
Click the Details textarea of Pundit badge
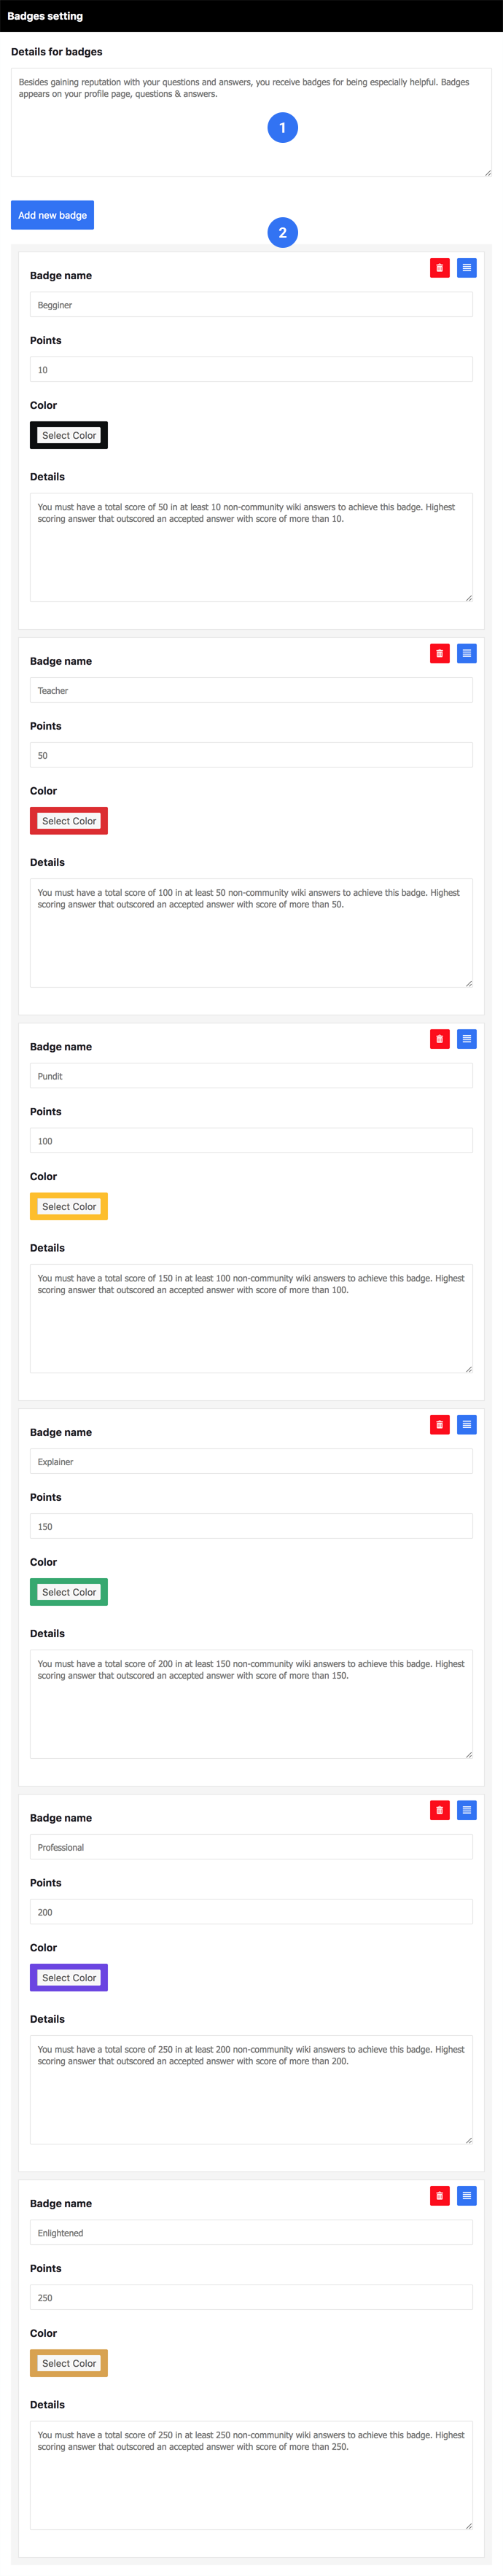point(251,1319)
